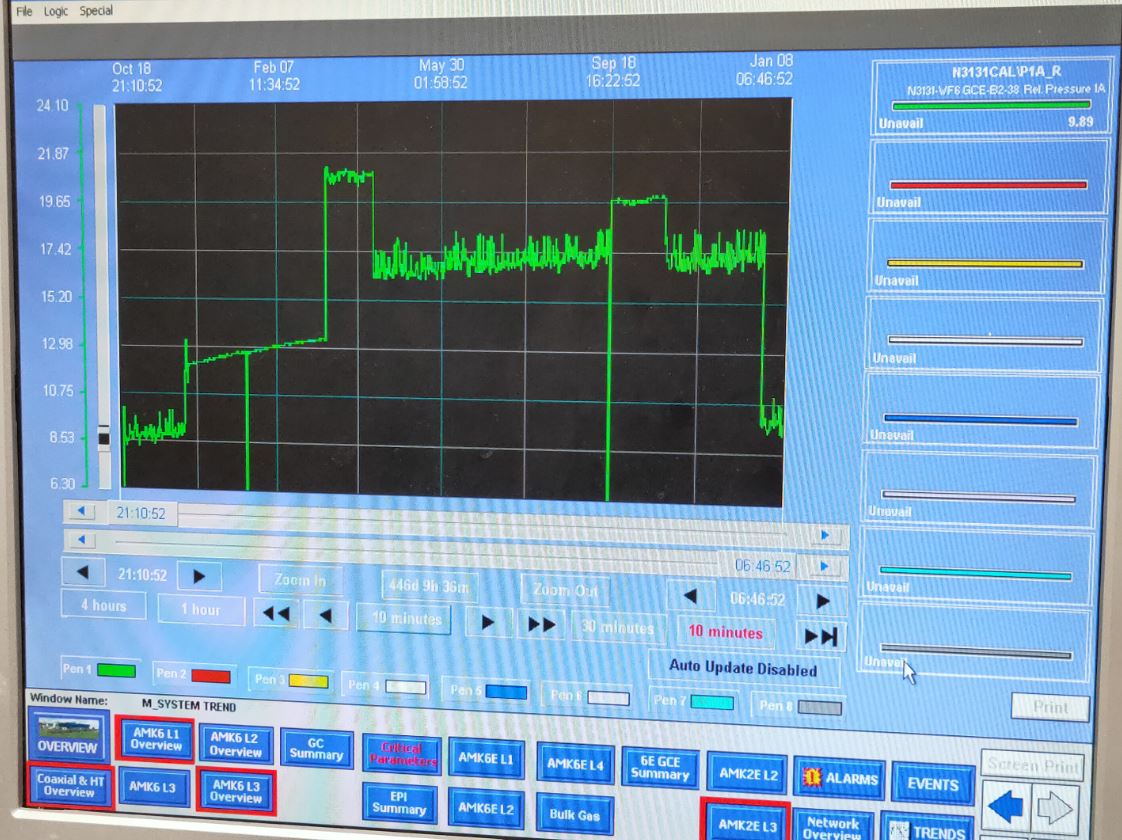This screenshot has height=840, width=1122.
Task: Open the OVERVIEW plant thumbnail button
Action: (x=68, y=736)
